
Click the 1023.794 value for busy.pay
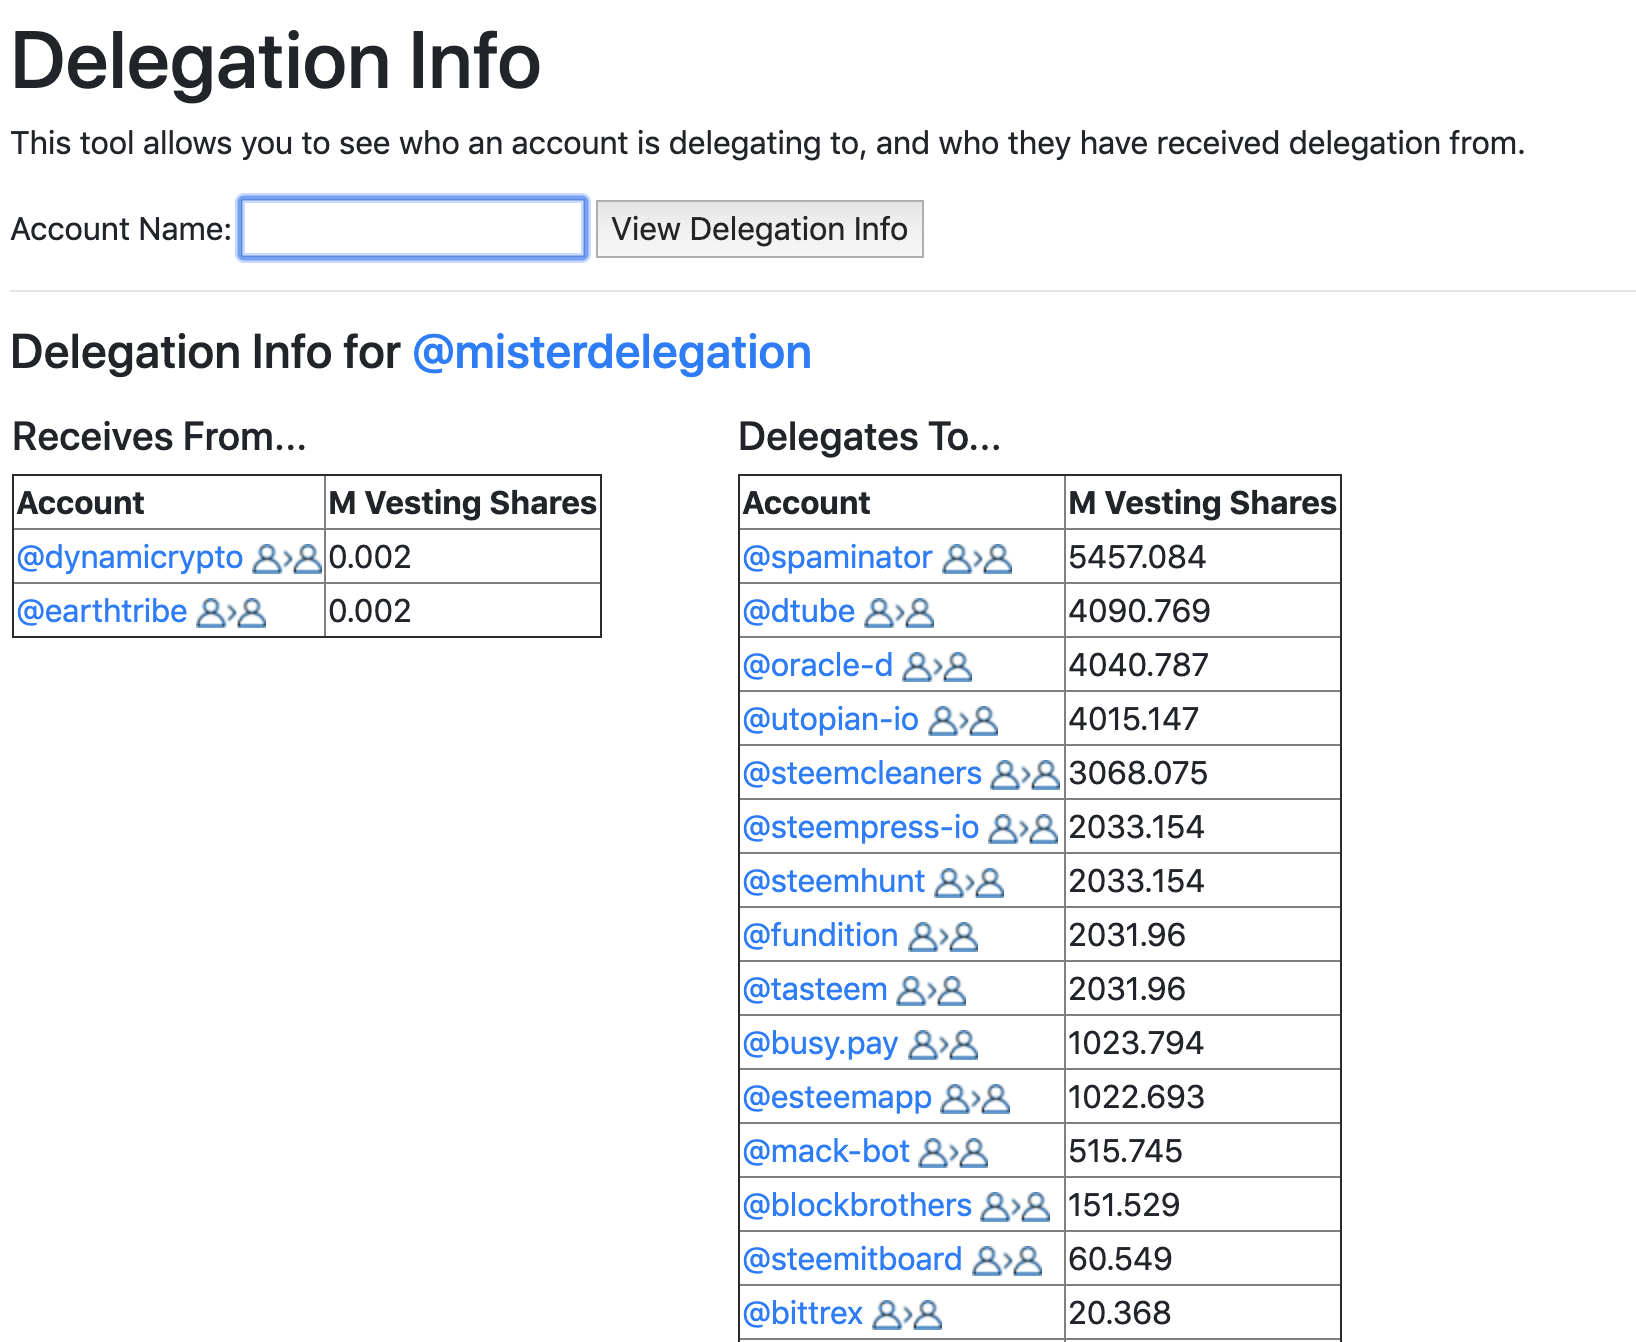pyautogui.click(x=1136, y=1043)
